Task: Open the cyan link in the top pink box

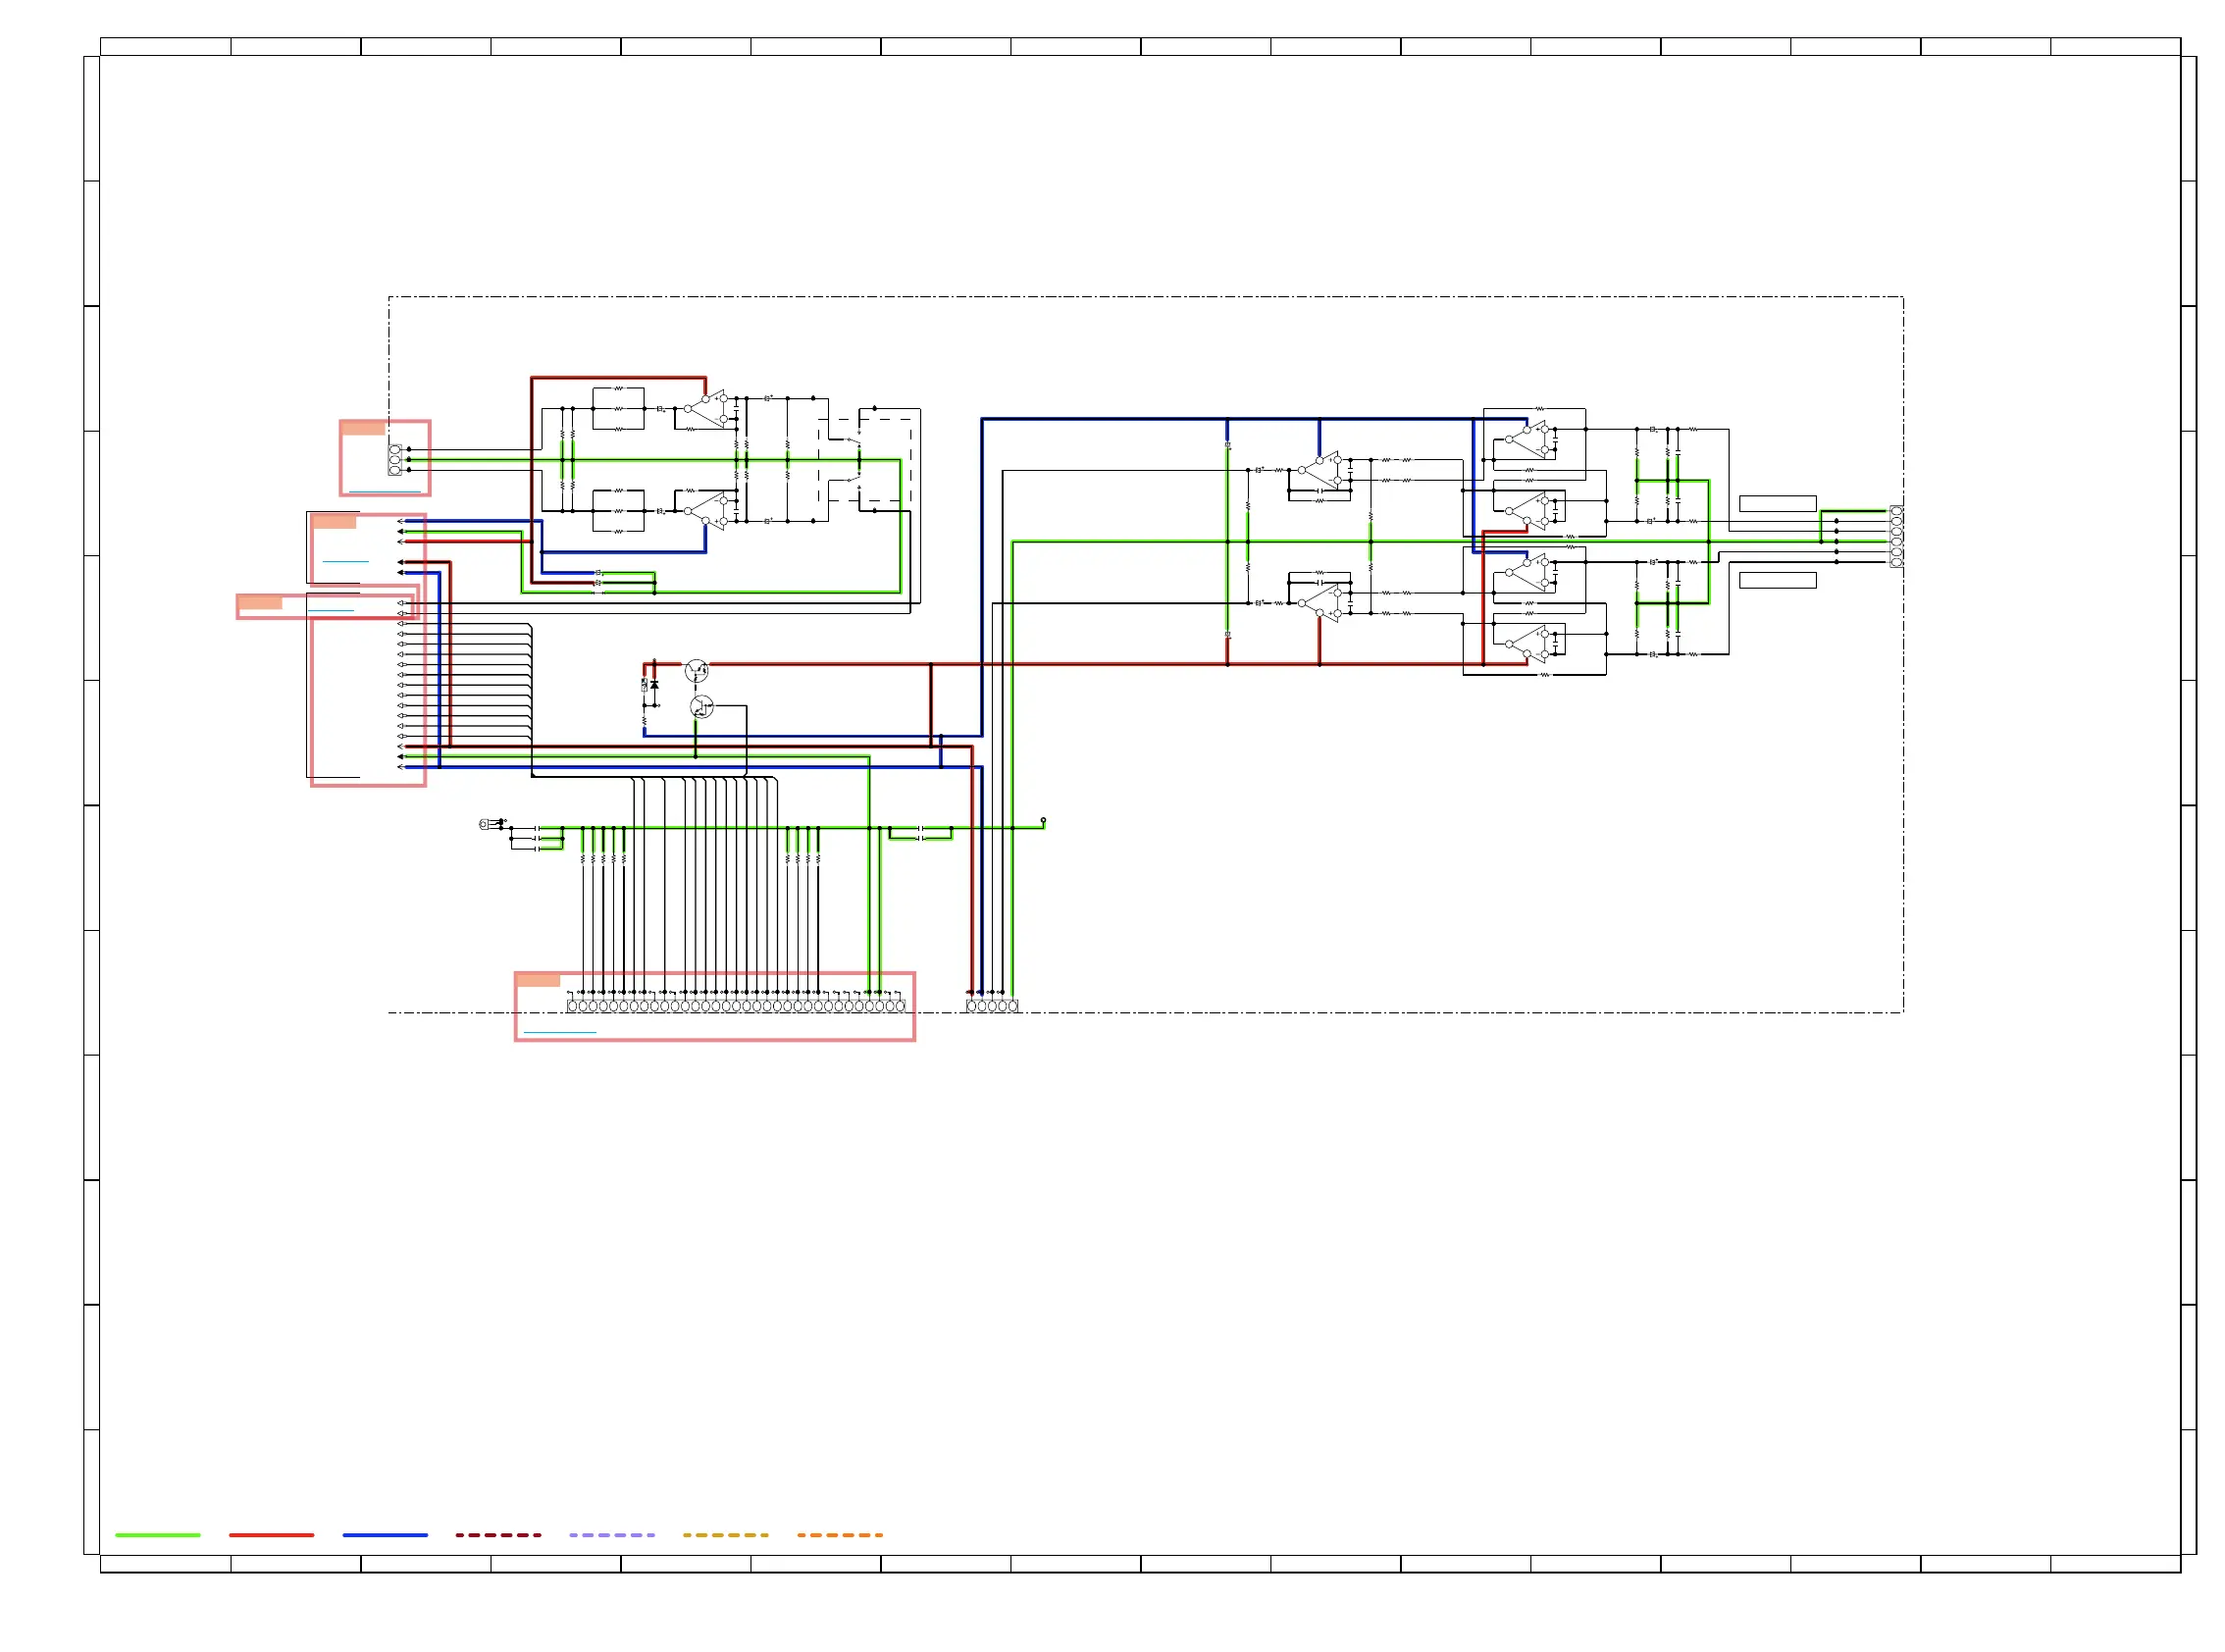Action: tap(384, 492)
